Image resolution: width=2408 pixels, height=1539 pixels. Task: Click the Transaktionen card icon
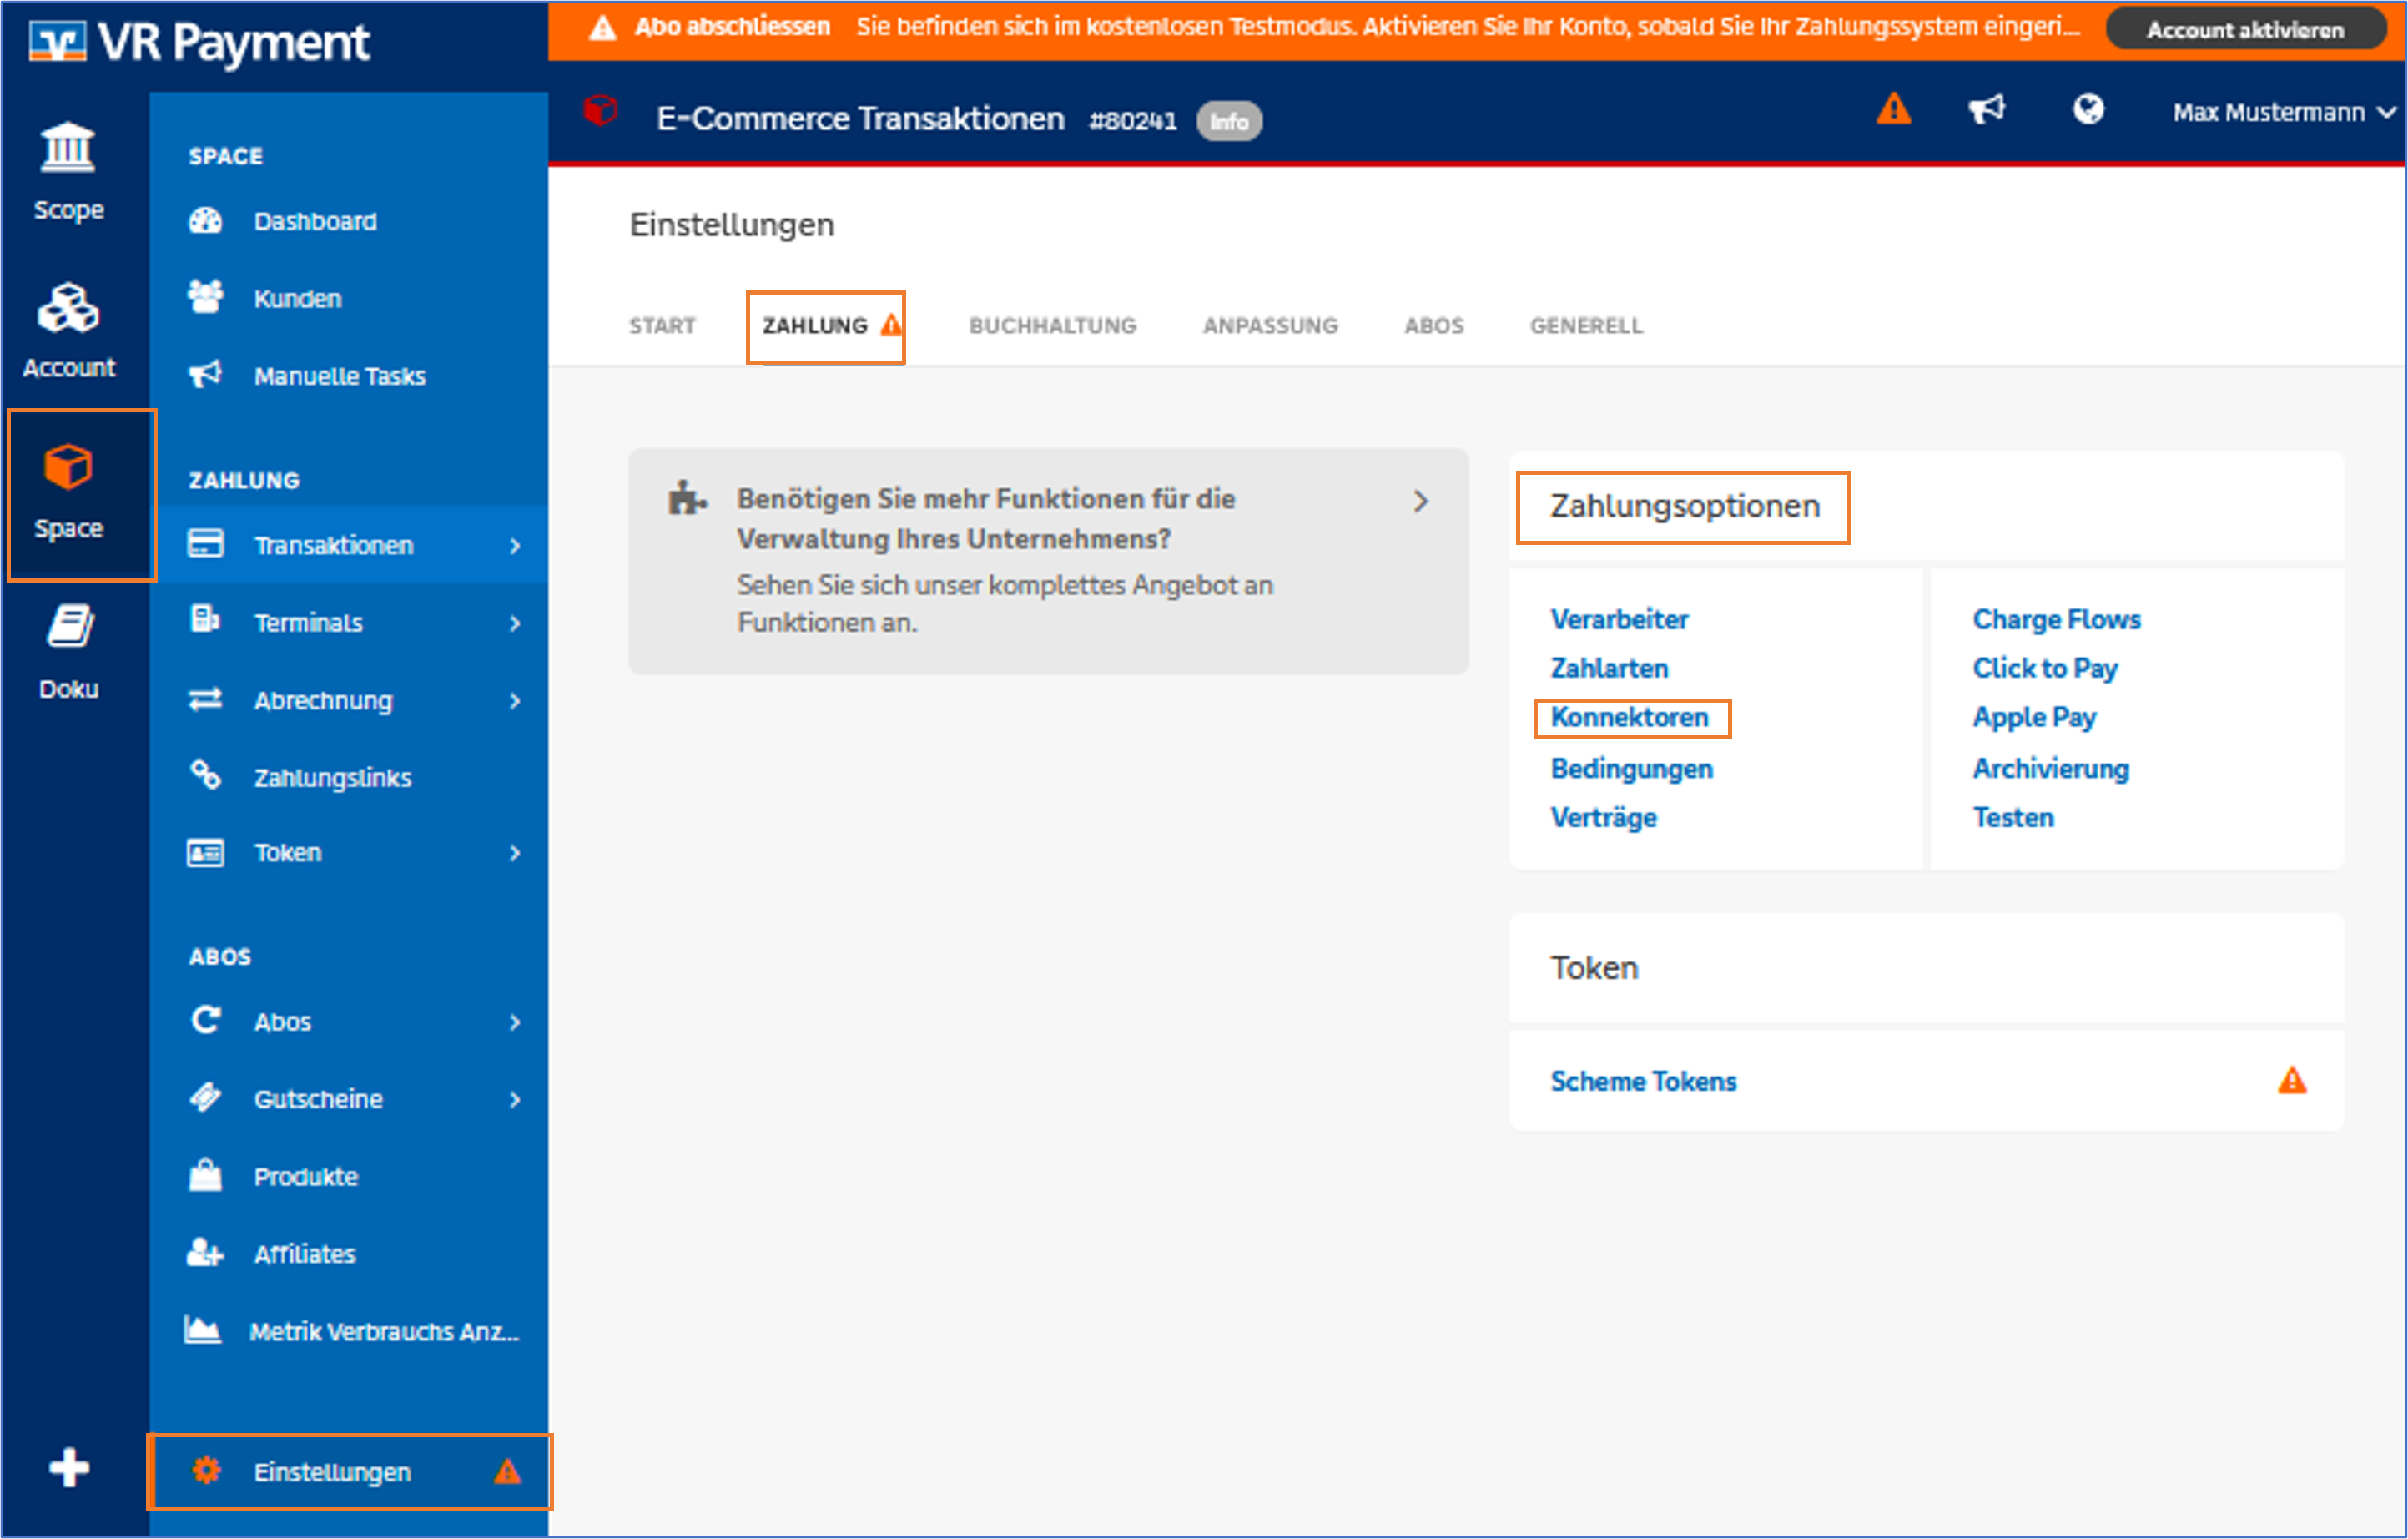tap(206, 544)
